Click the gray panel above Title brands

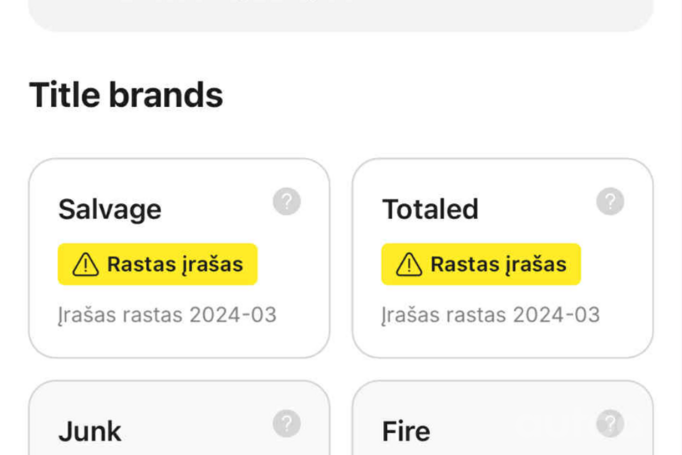point(340,14)
